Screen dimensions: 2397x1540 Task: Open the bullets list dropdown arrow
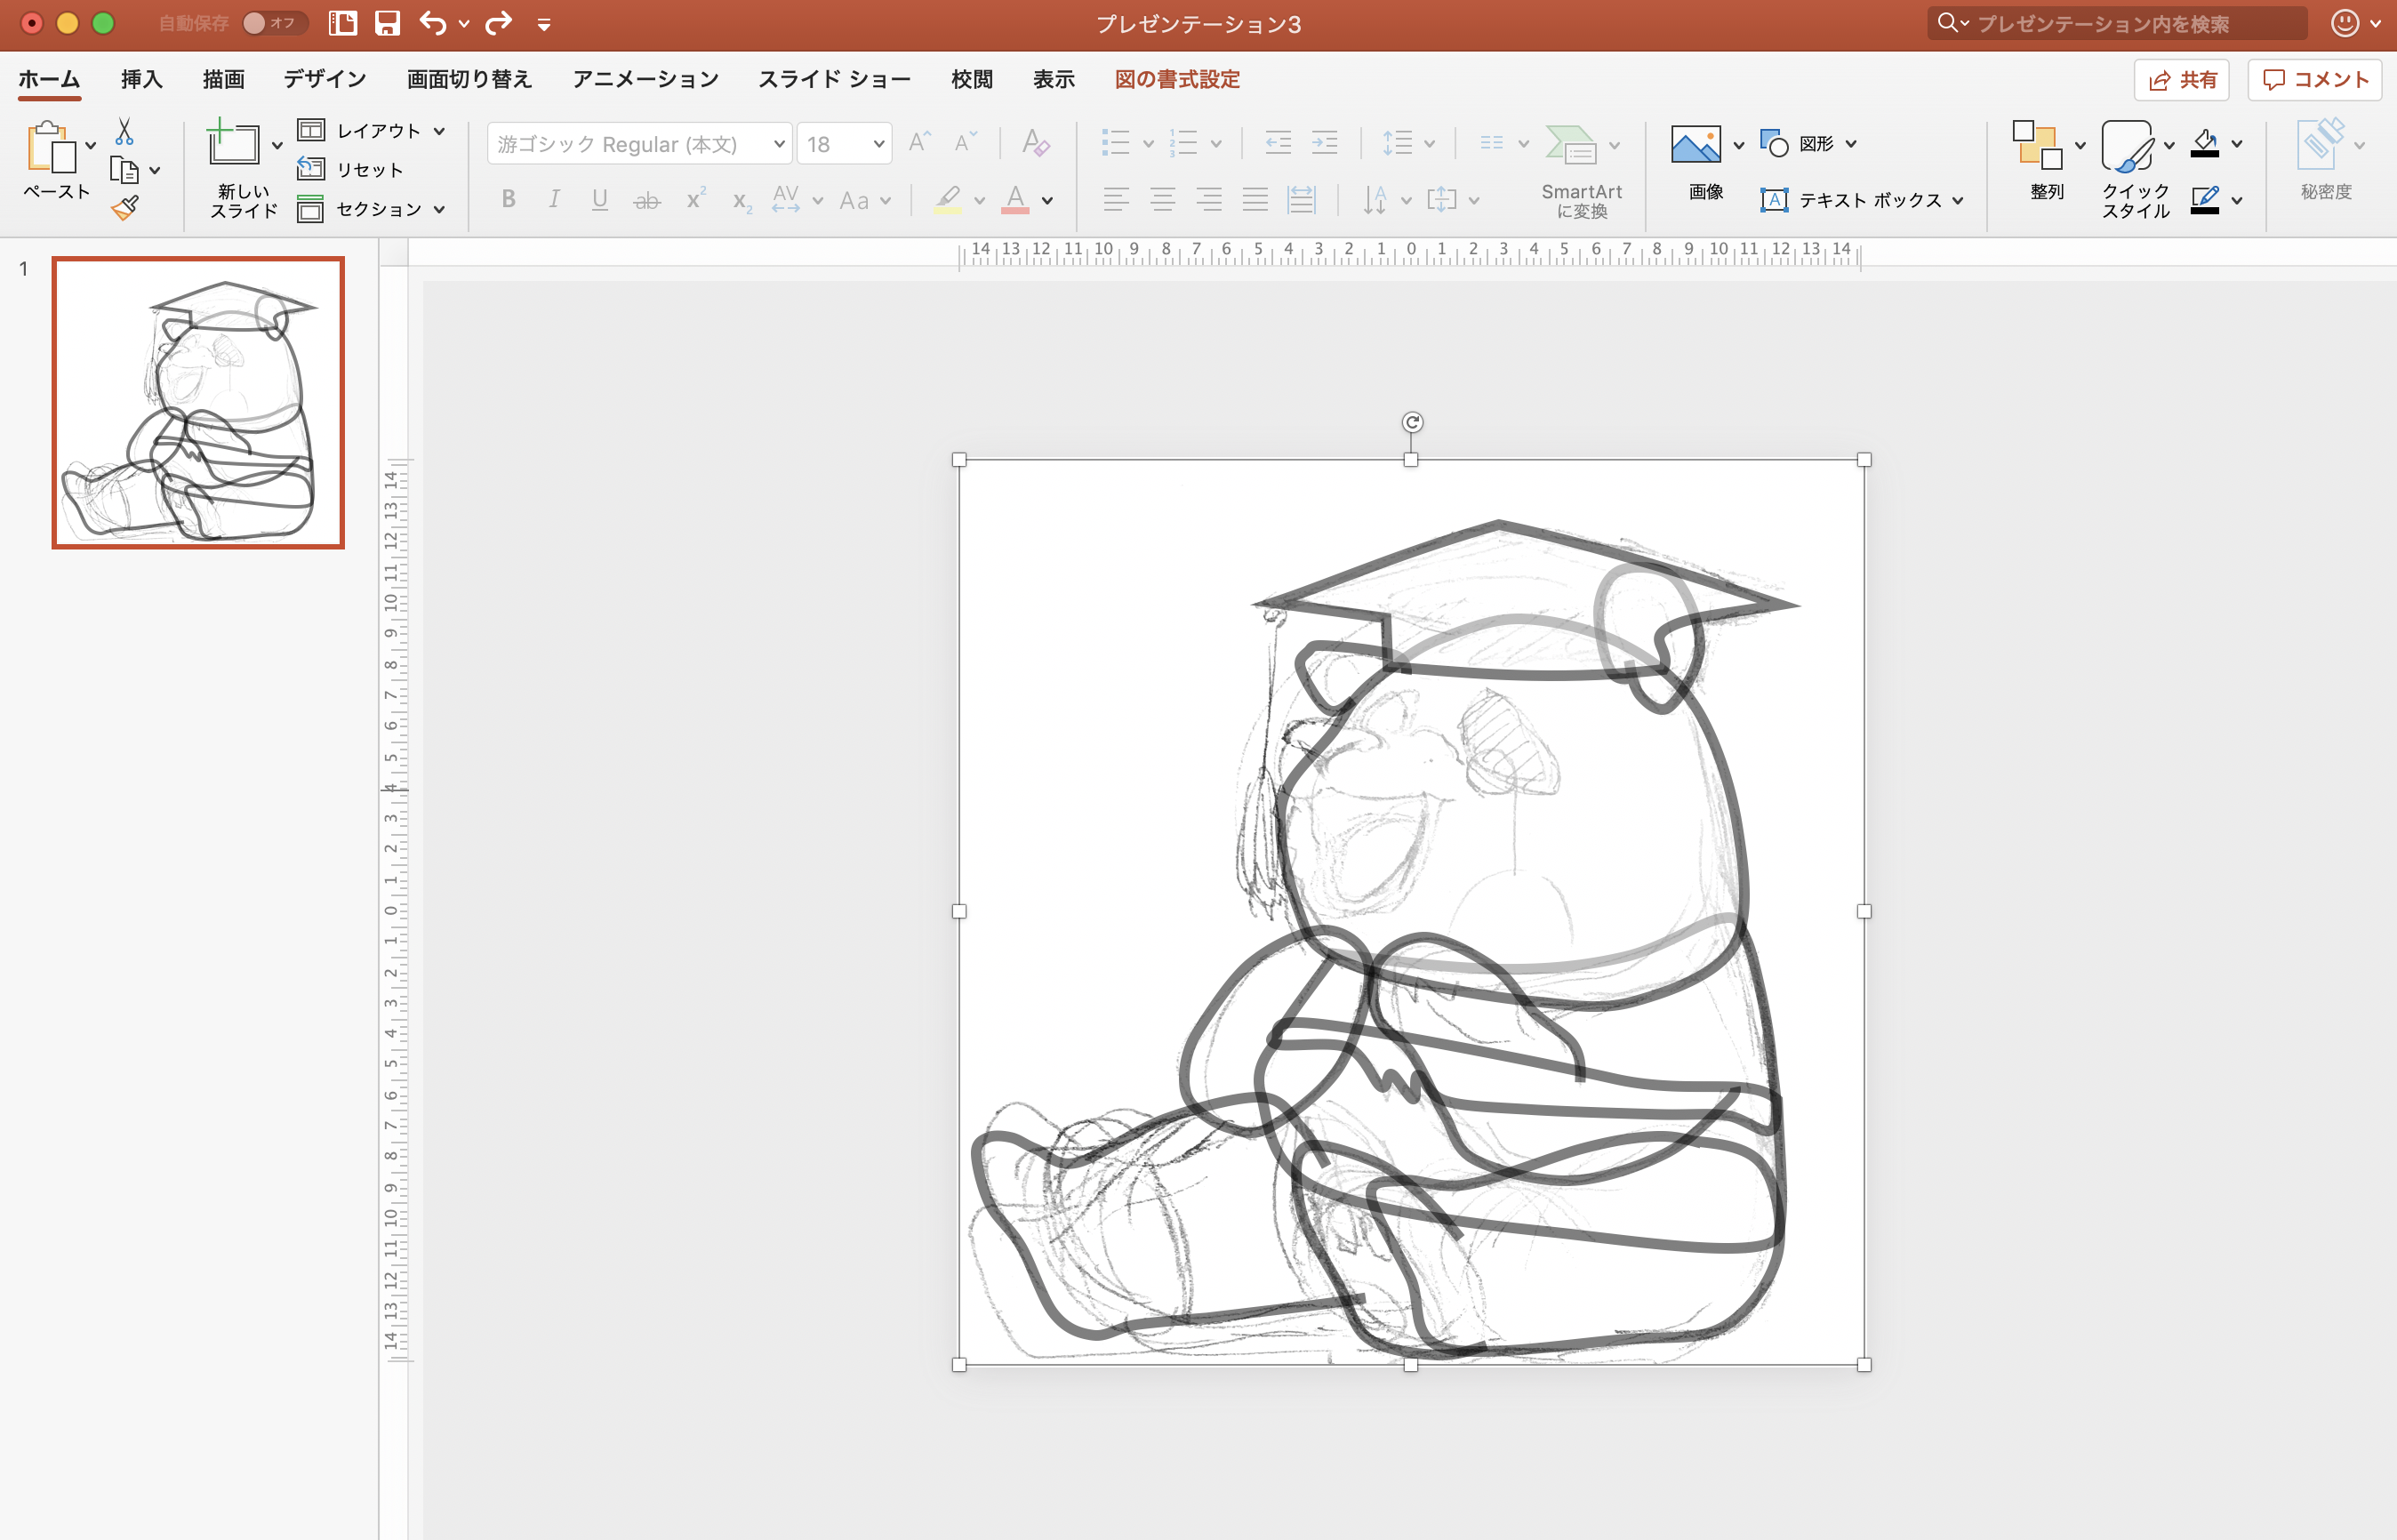1148,144
